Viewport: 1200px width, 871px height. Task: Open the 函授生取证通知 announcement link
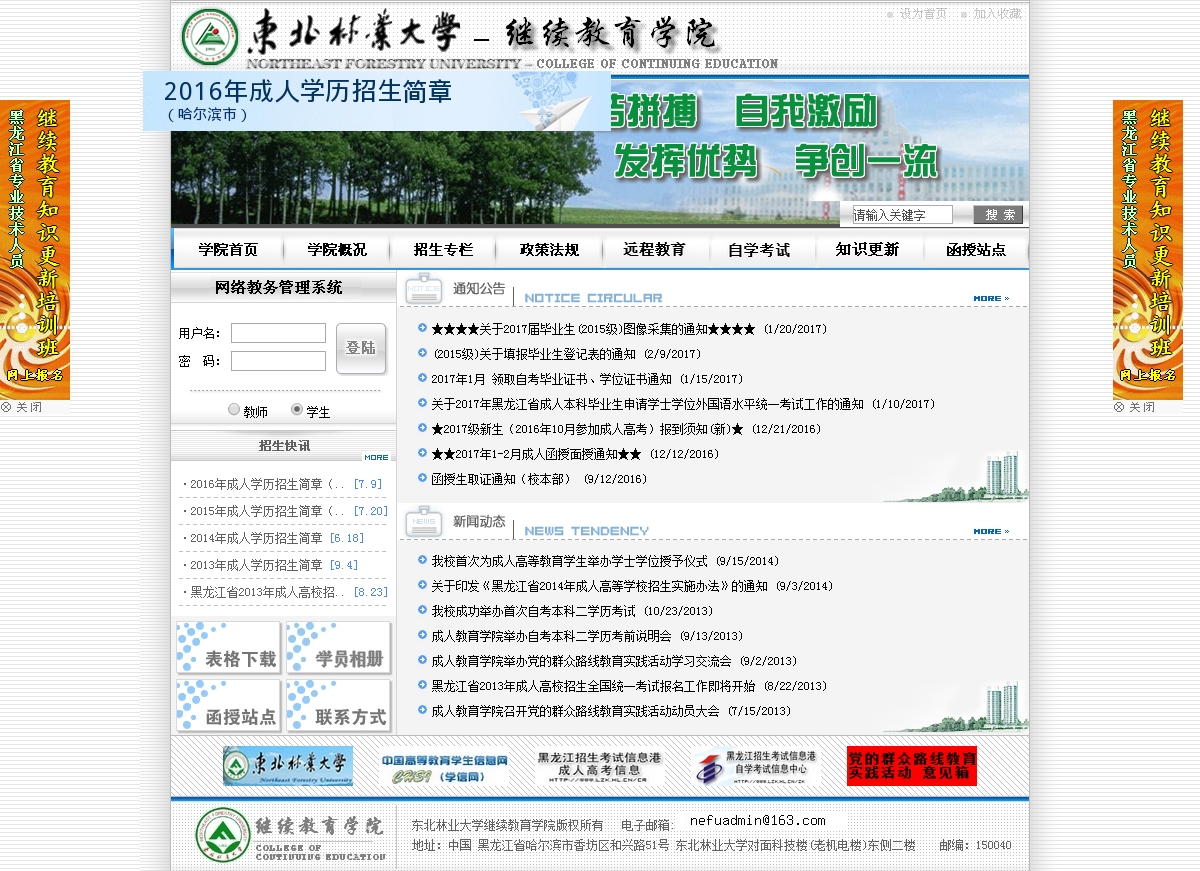(501, 479)
